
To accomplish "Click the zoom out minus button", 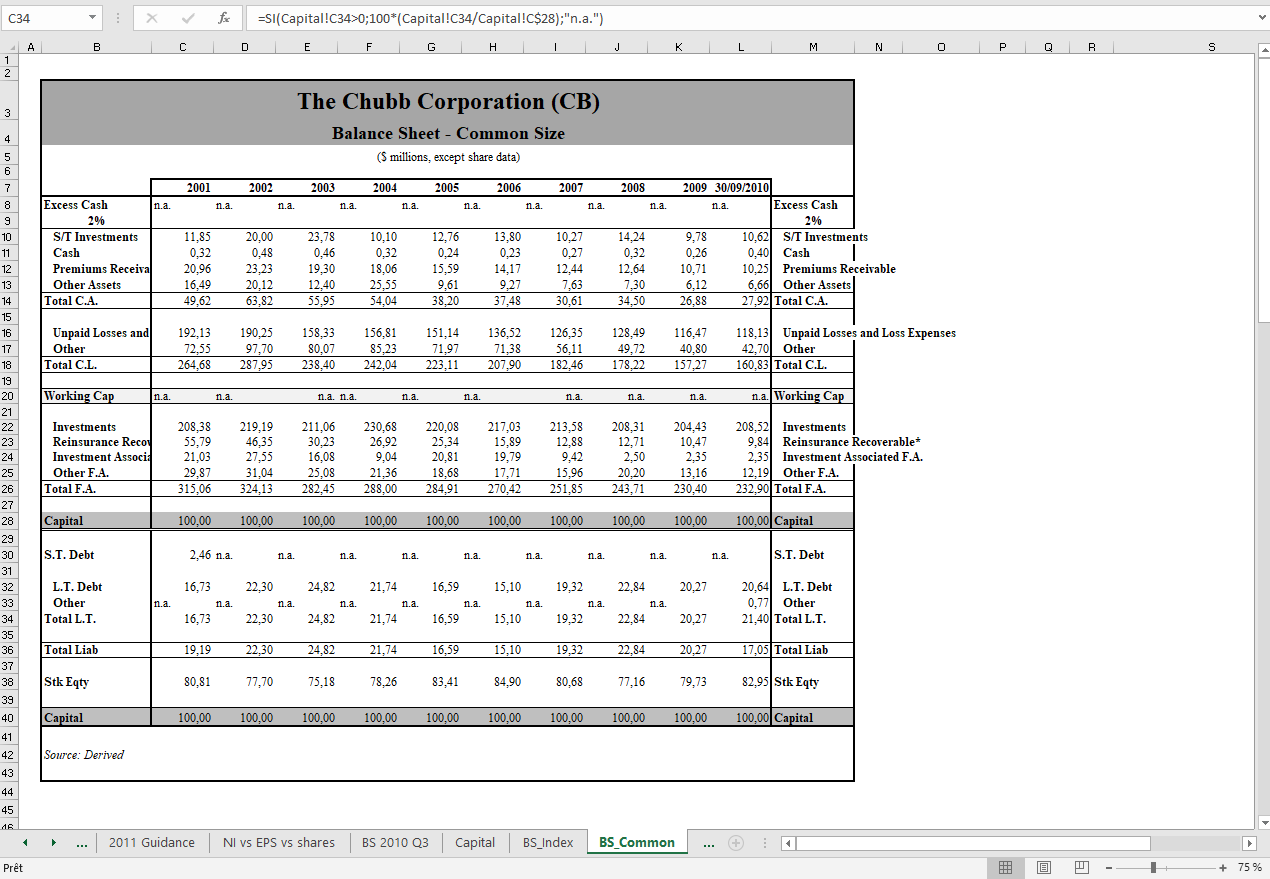I will (1108, 867).
